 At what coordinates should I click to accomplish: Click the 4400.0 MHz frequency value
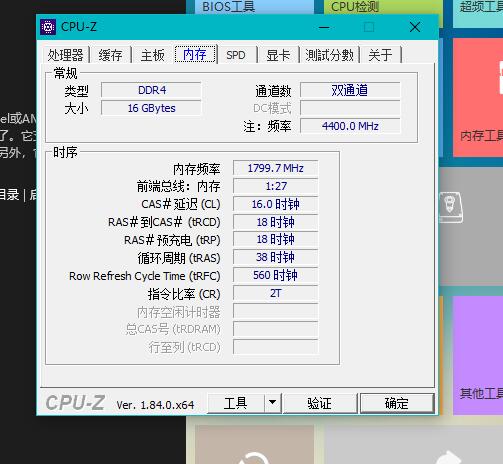tap(350, 126)
